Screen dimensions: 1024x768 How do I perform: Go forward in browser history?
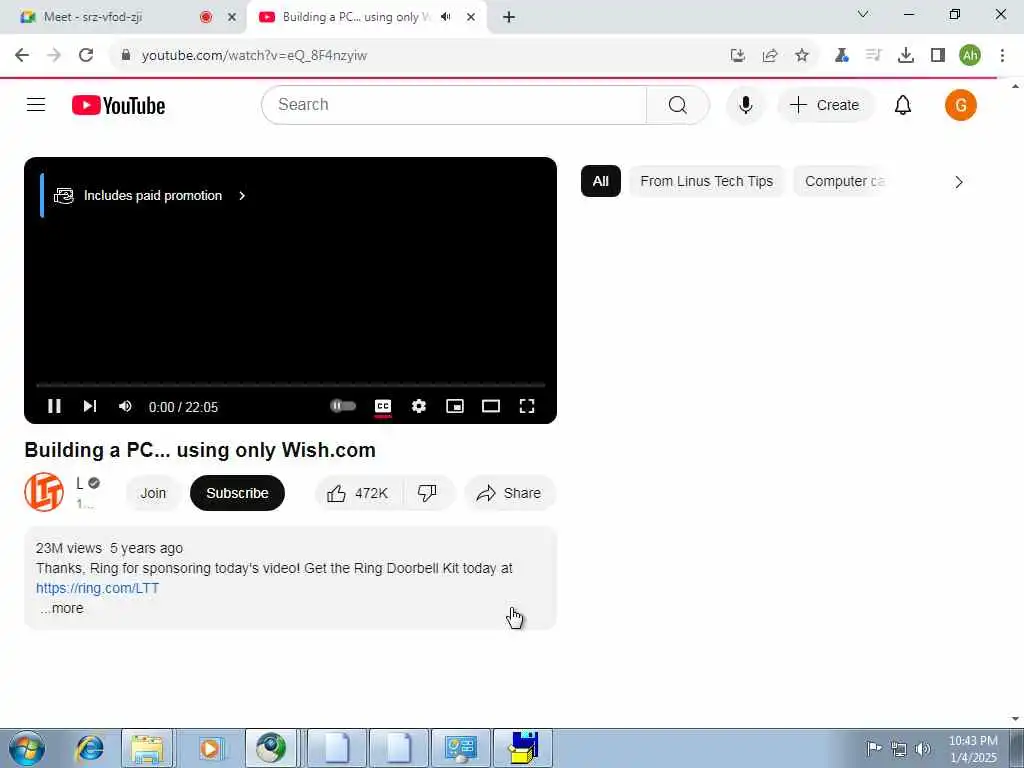pos(54,55)
